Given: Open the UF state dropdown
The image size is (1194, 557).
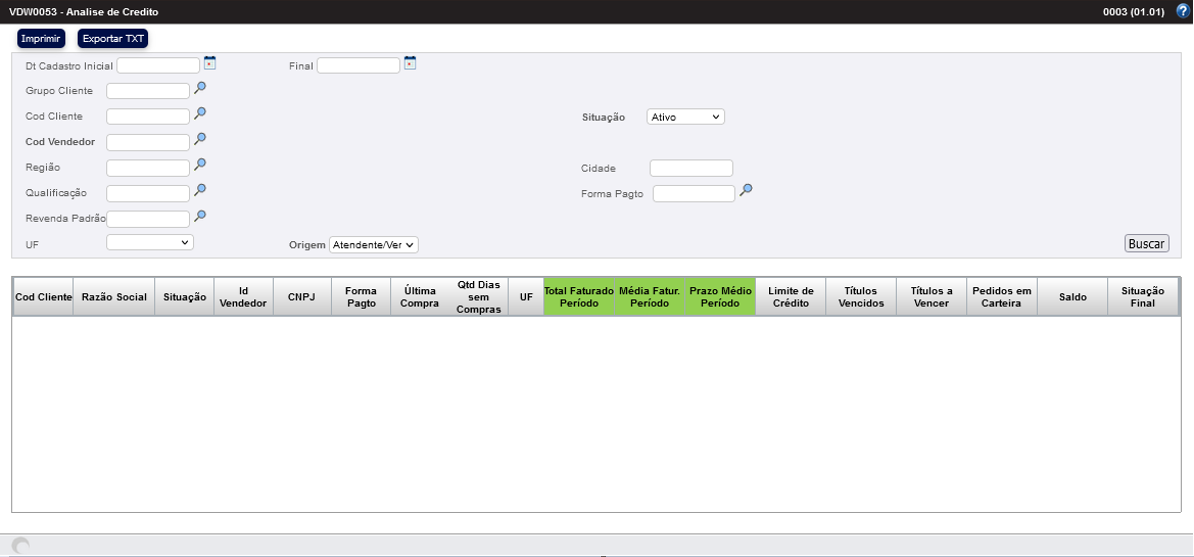Looking at the screenshot, I should coord(150,242).
